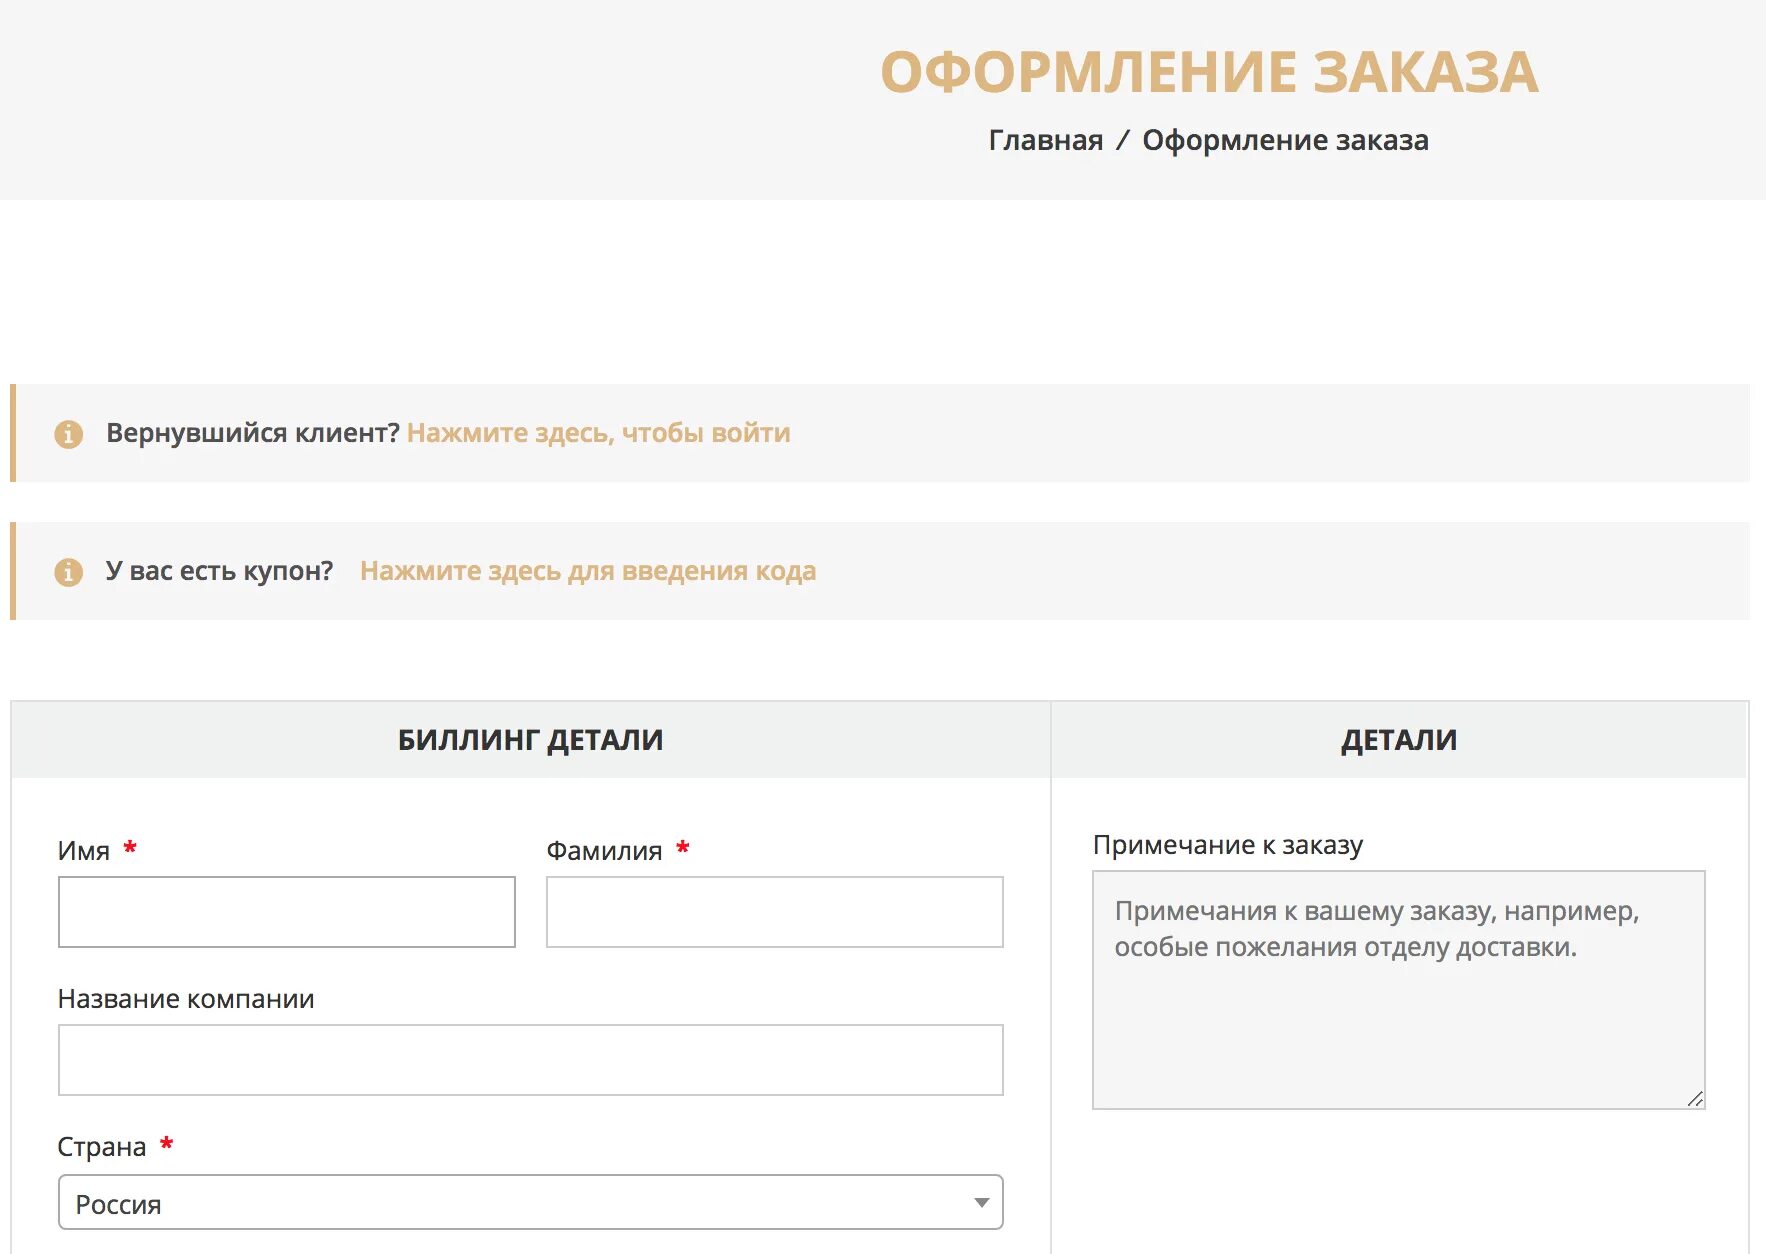Click the 'Примечание к заказу' textarea
This screenshot has height=1254, width=1766.
pos(1399,990)
